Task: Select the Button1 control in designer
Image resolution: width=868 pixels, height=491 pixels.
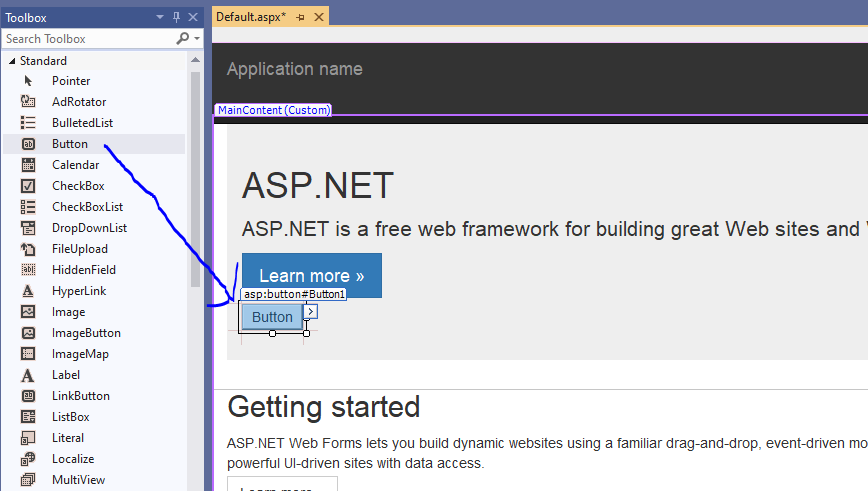Action: coord(272,317)
